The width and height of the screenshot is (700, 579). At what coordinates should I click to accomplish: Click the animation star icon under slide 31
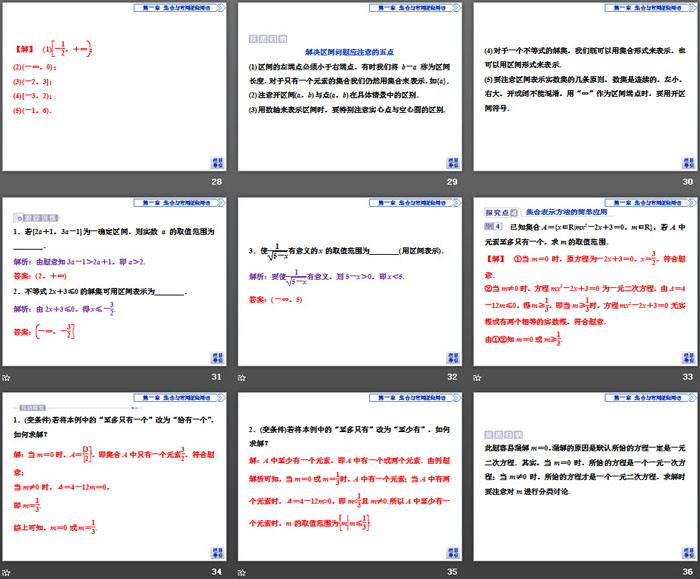pyautogui.click(x=6, y=377)
